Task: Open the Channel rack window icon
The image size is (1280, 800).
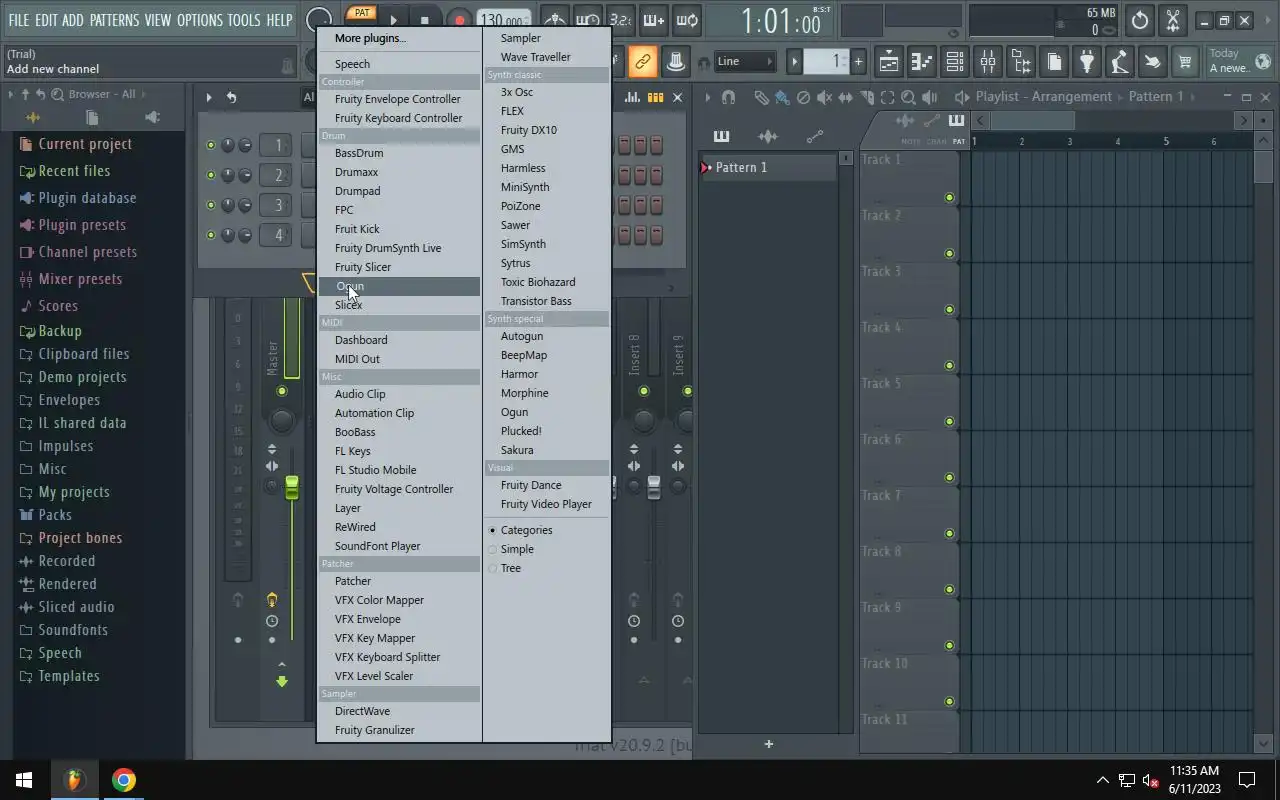Action: (x=955, y=62)
